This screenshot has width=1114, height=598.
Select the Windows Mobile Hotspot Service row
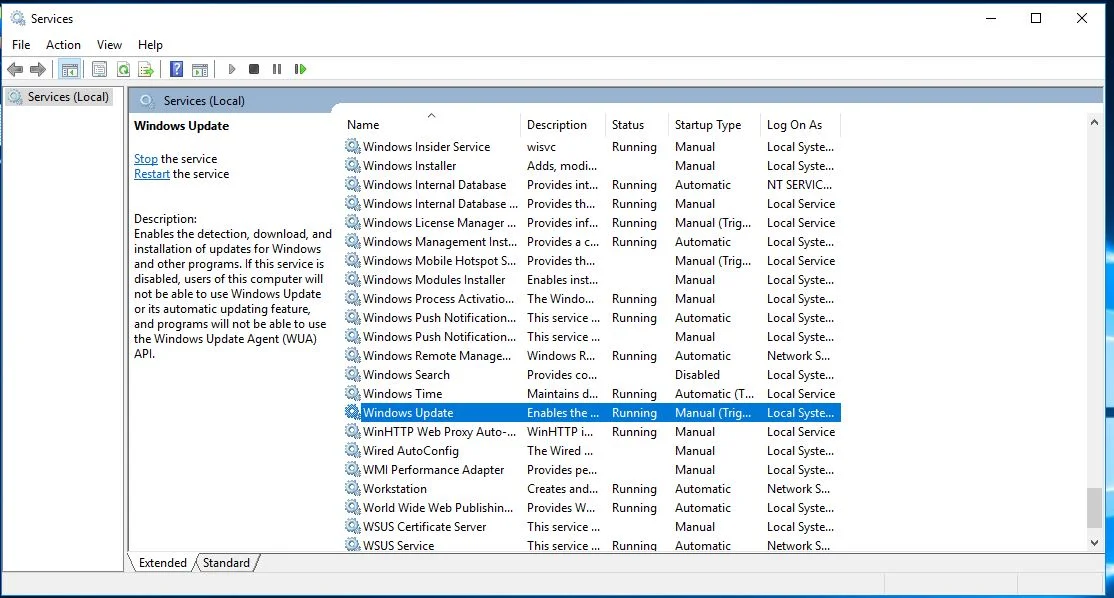[592, 261]
